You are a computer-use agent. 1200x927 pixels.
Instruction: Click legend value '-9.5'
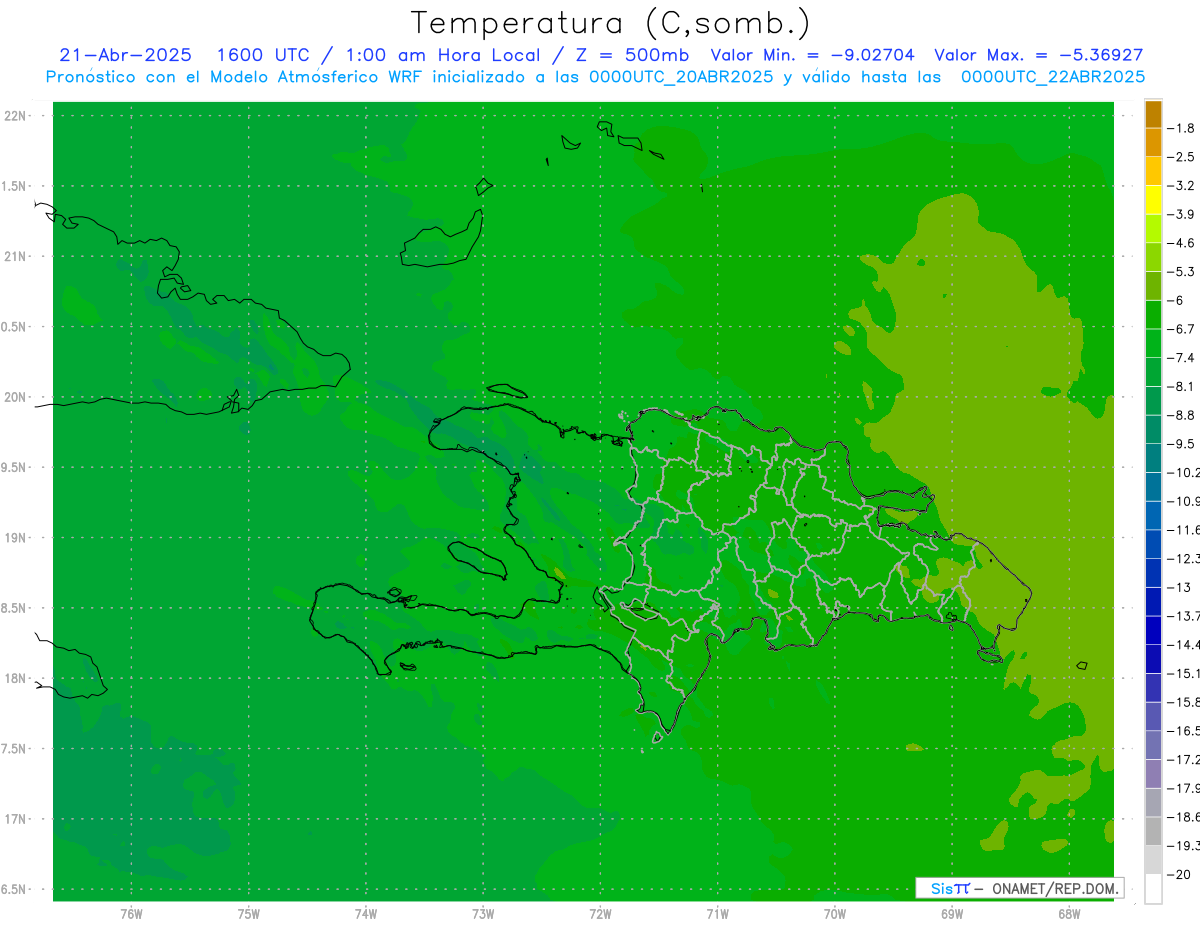point(1182,444)
